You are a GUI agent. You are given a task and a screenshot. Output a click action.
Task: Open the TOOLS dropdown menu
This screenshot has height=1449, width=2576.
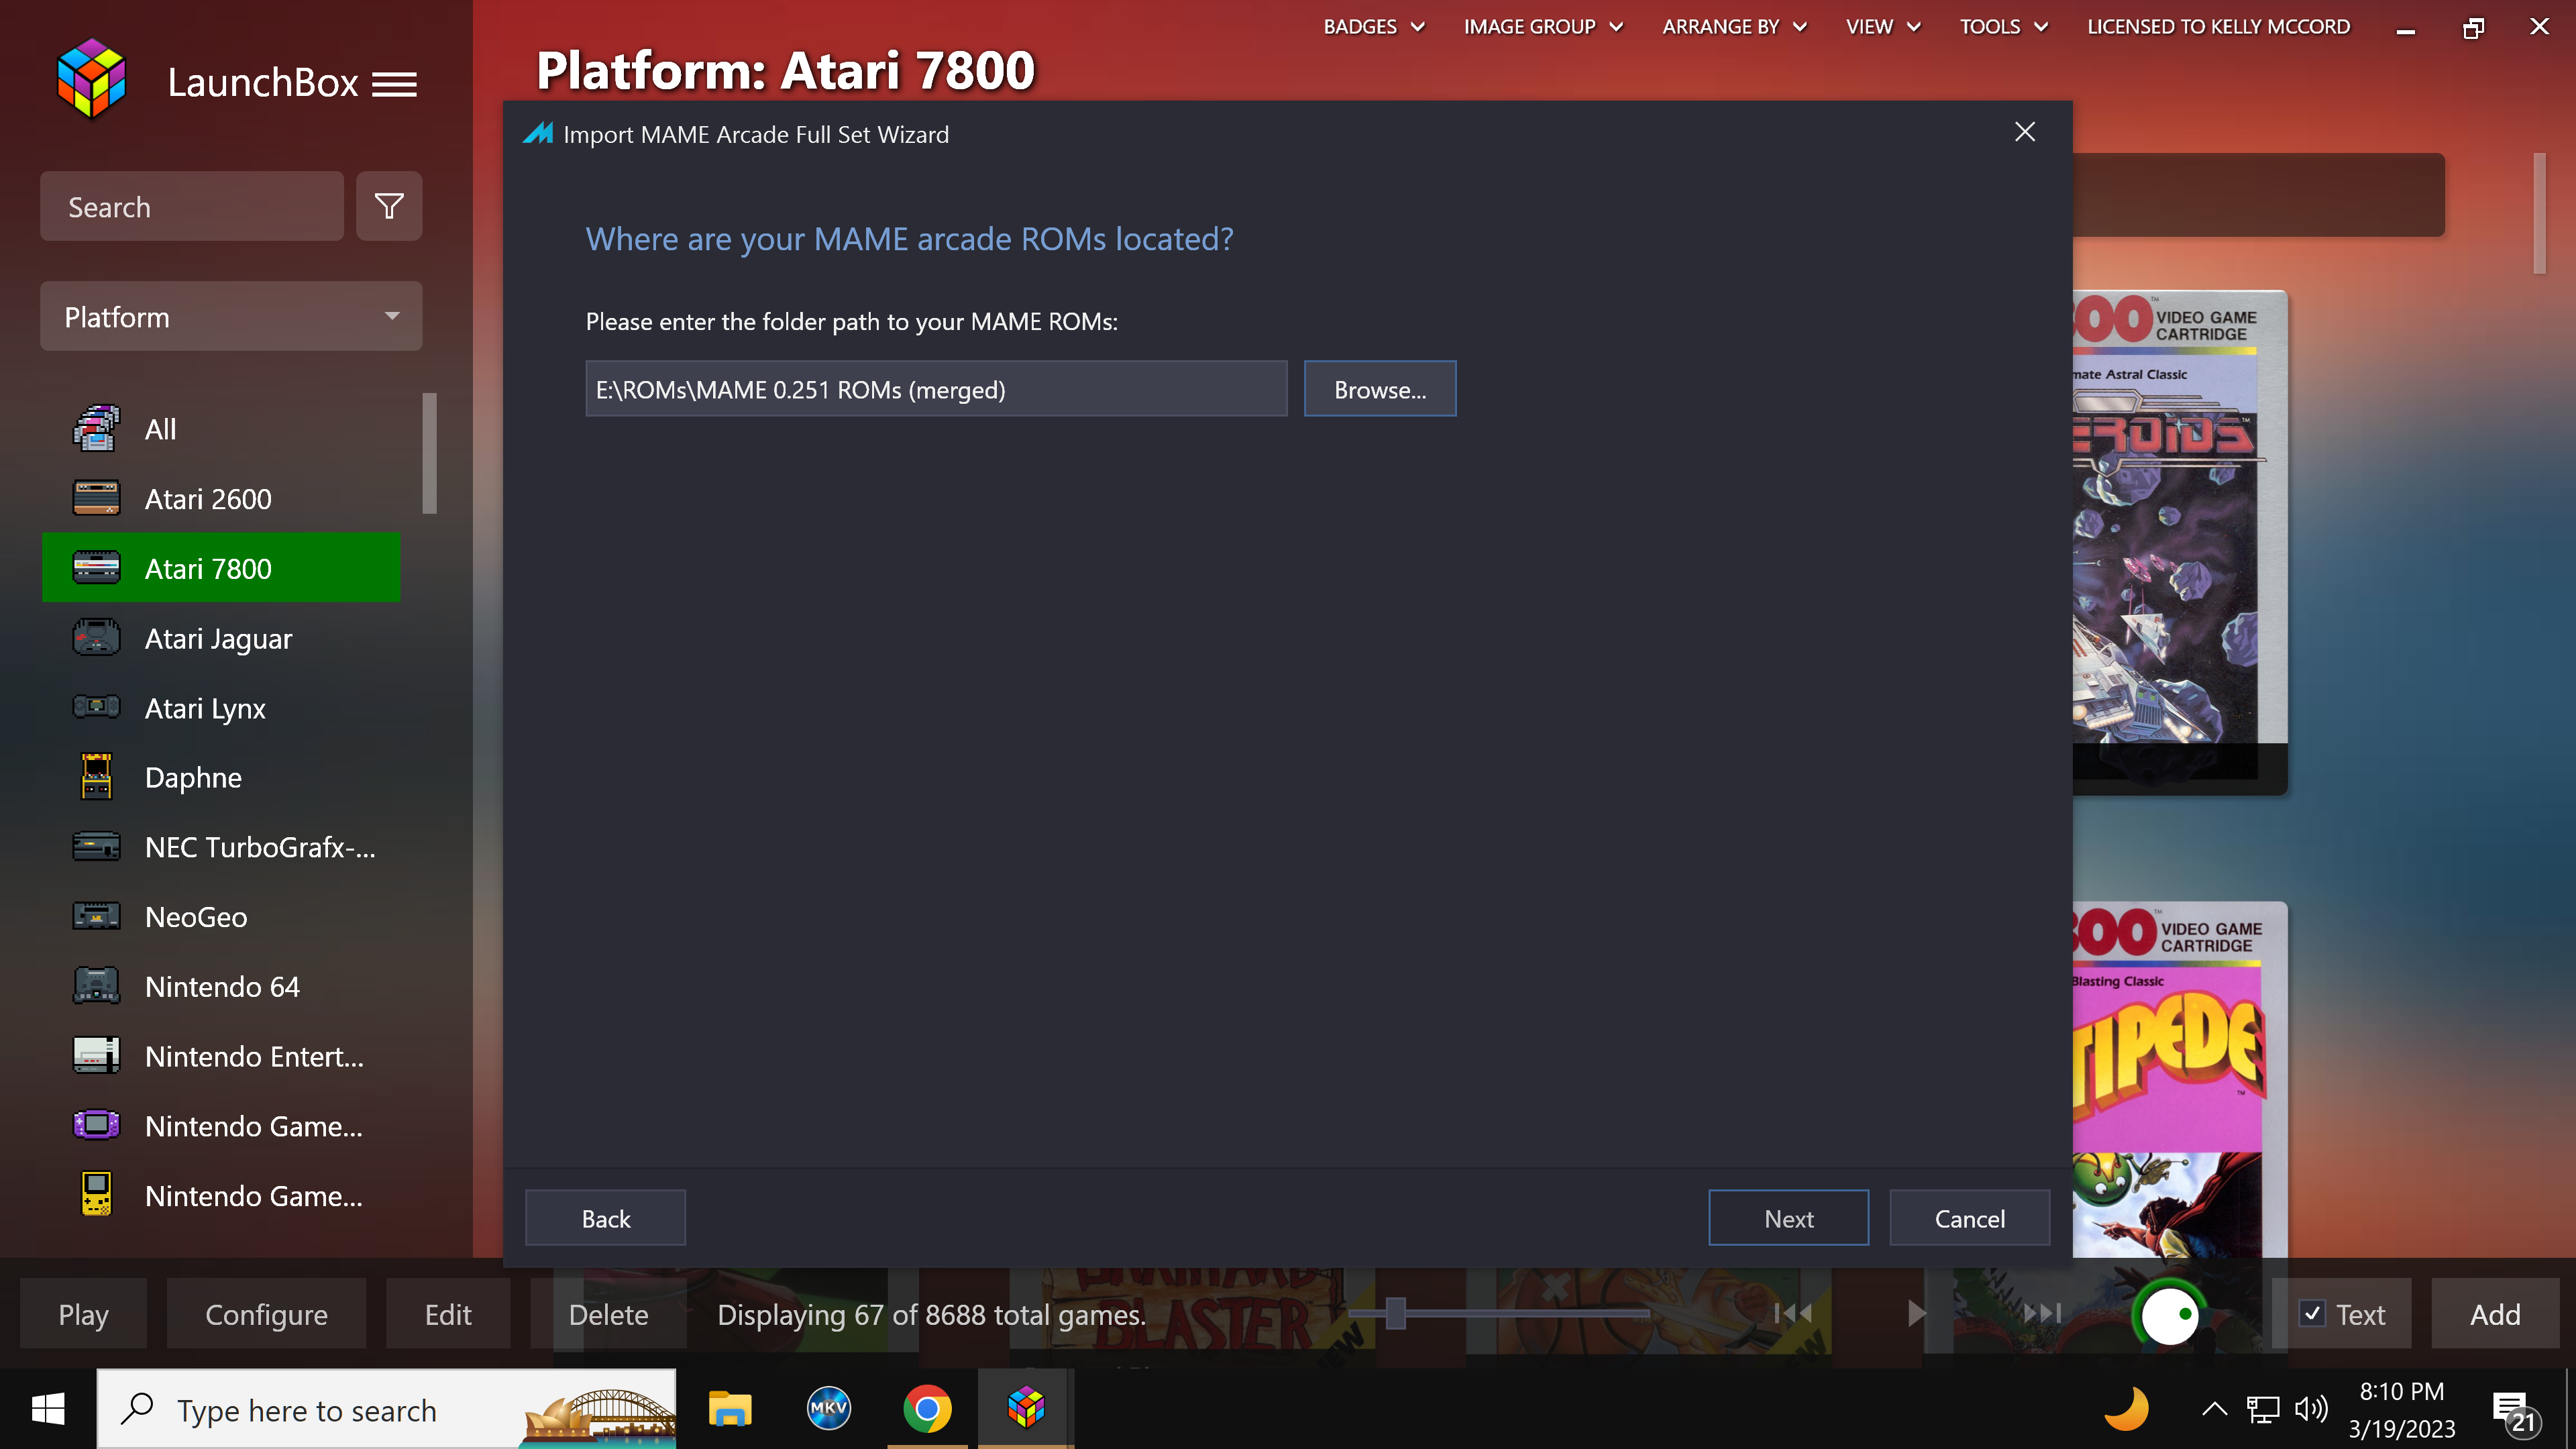[2003, 27]
